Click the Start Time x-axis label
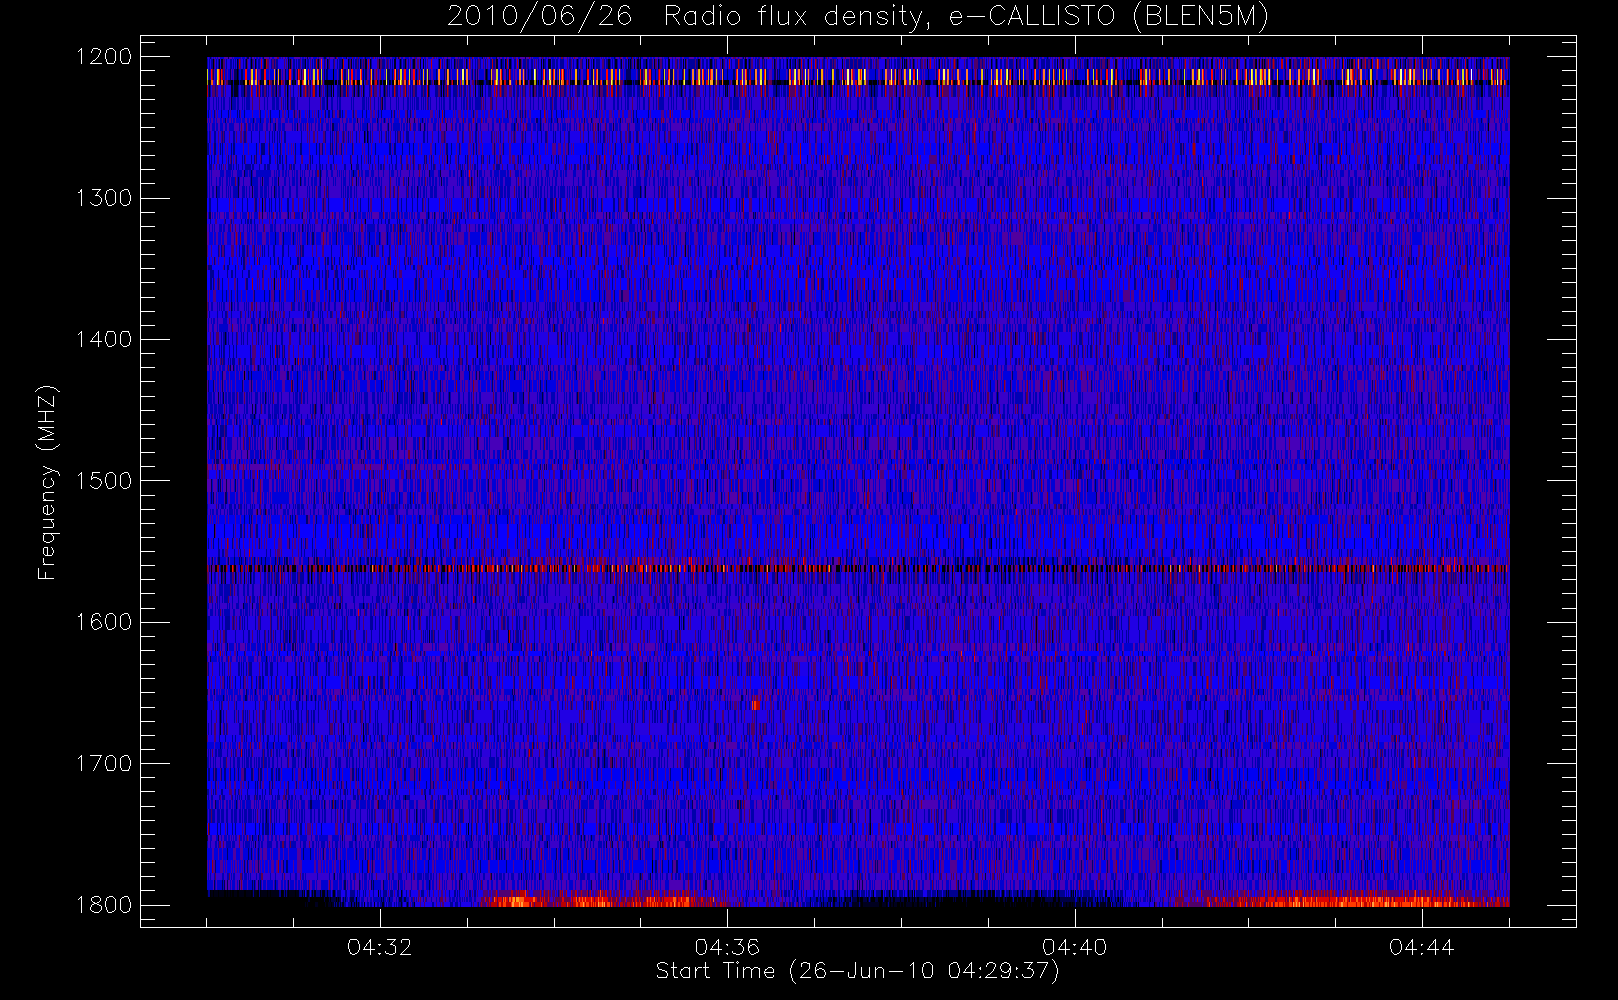 click(857, 971)
